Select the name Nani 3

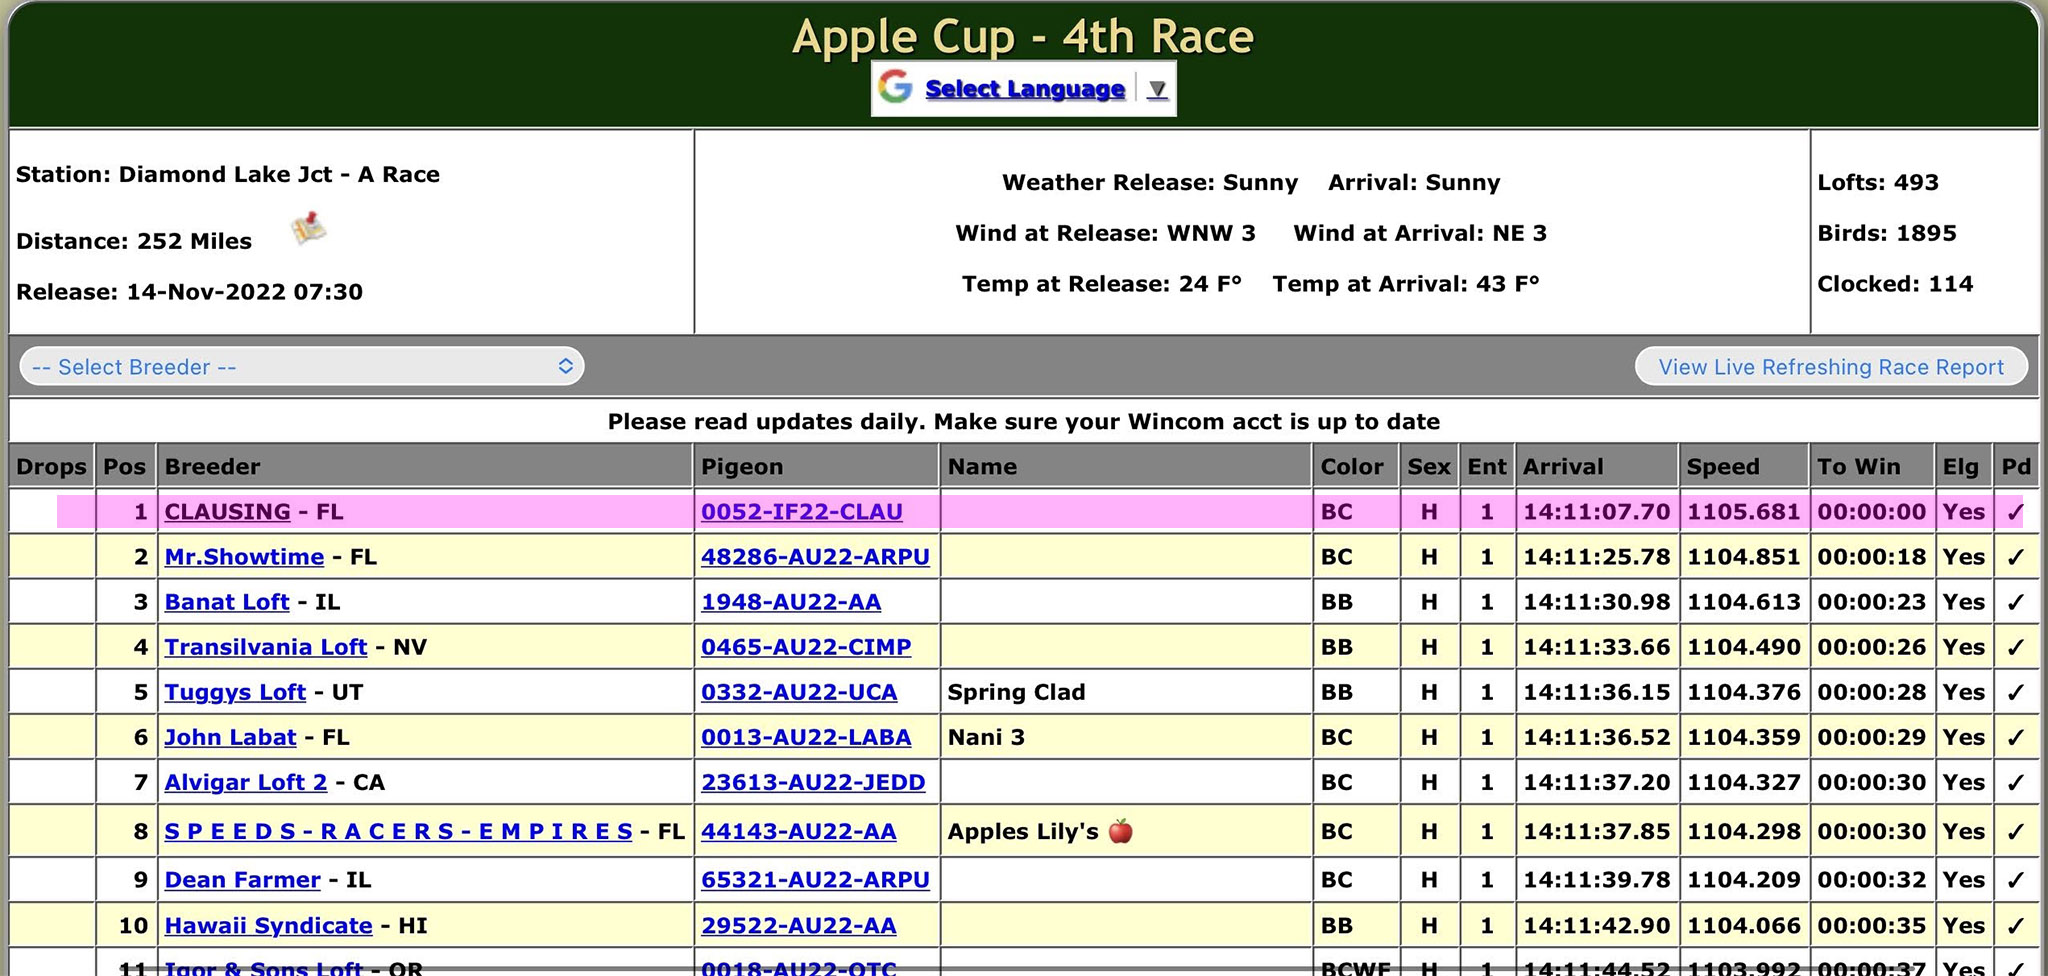pyautogui.click(x=986, y=737)
